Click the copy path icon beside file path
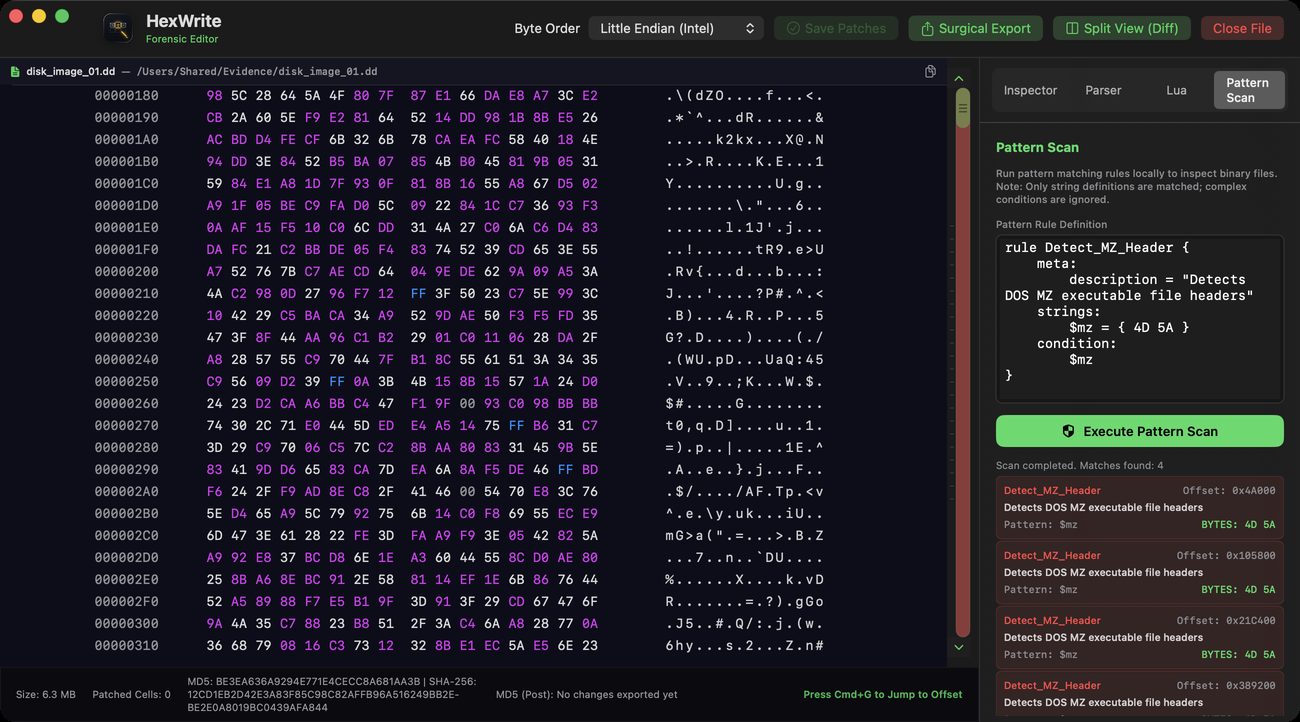This screenshot has height=722, width=1300. 930,71
